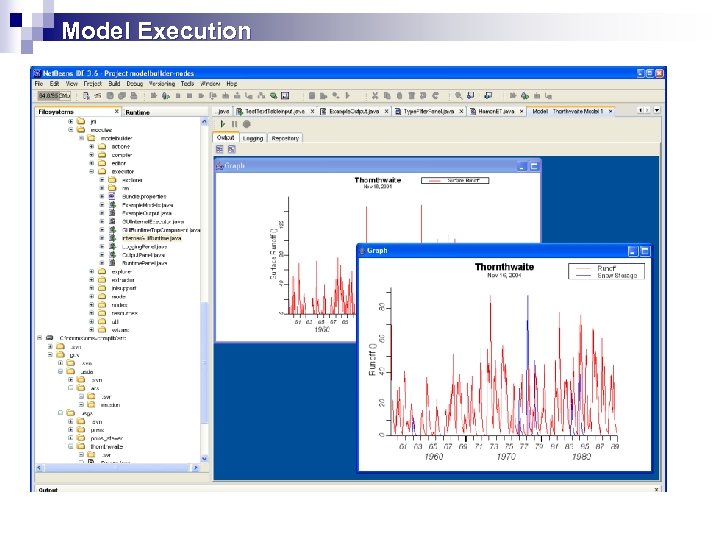
Task: Click the Copy toolbar icon
Action: pyautogui.click(x=387, y=96)
